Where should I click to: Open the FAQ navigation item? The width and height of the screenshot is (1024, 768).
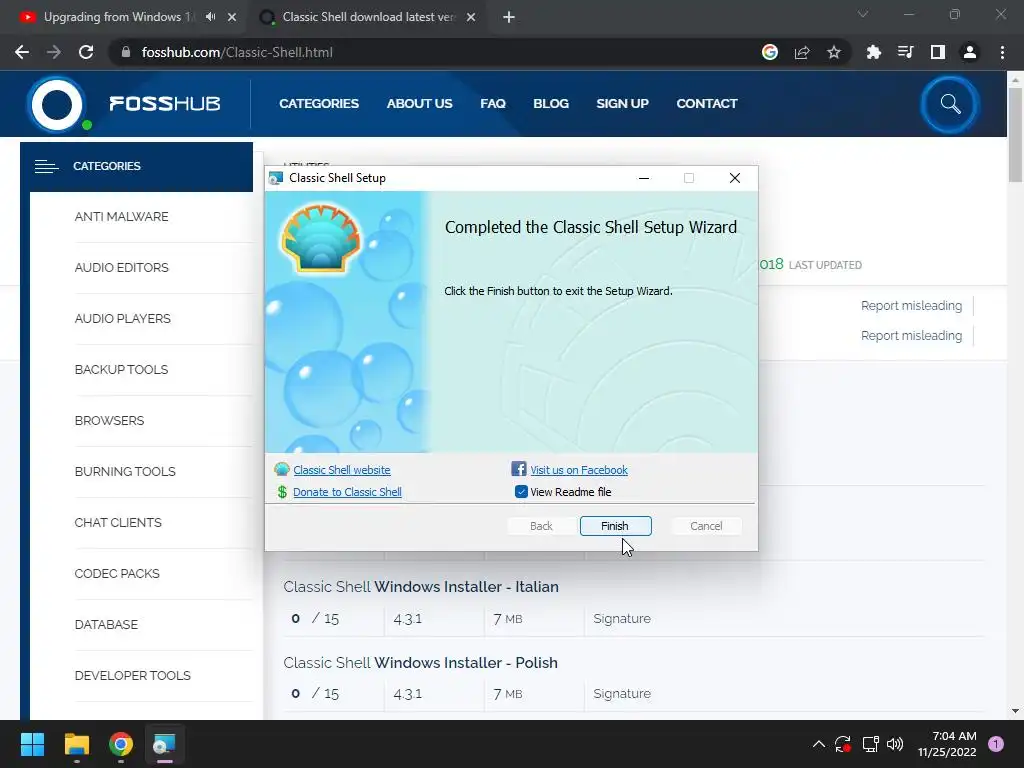coord(493,103)
